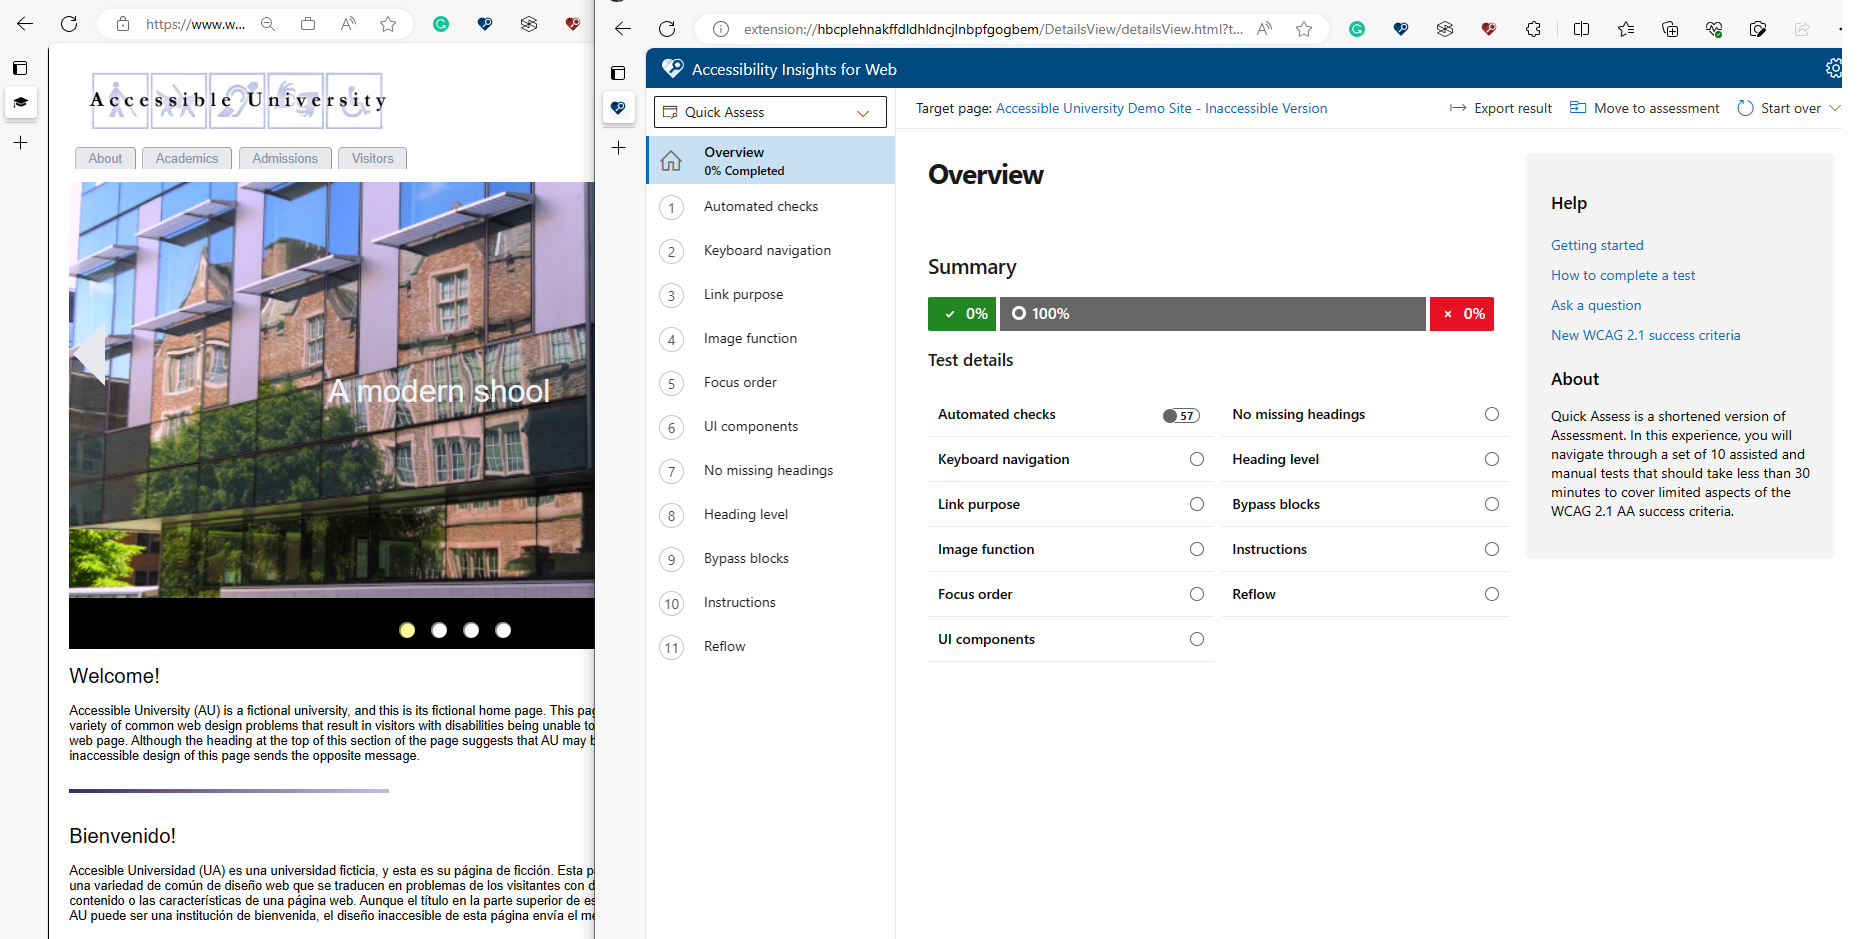This screenshot has height=939, width=1860.
Task: Click the site information icon next to the extension URL
Action: tap(720, 29)
